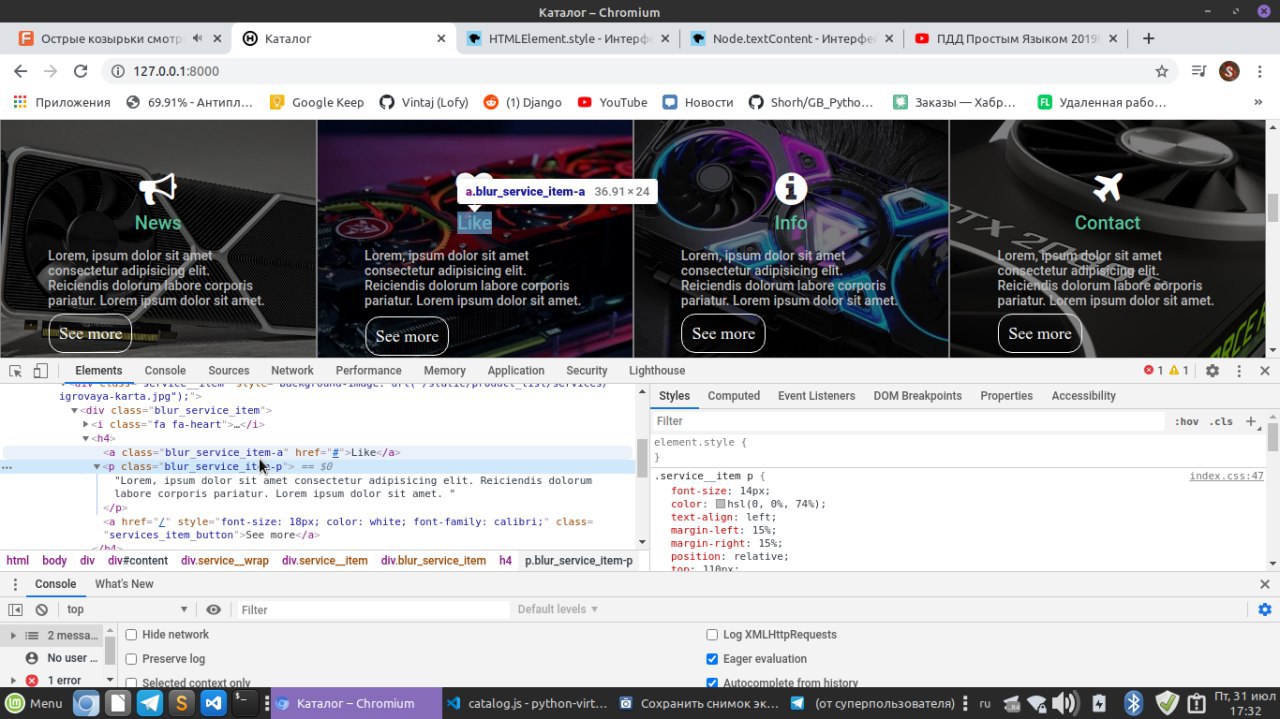
Task: Collapse the h4 node triangle
Action: tap(86, 438)
